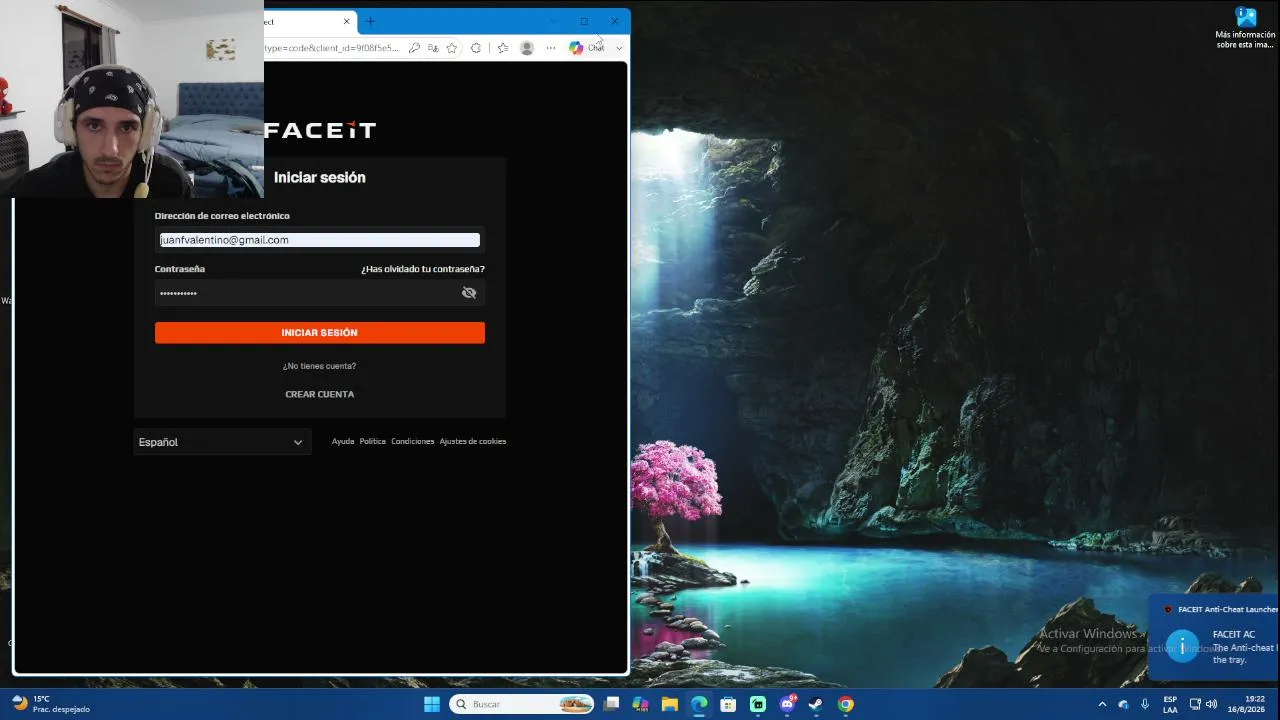Click the FACEIT AC notification toast

(1215, 638)
